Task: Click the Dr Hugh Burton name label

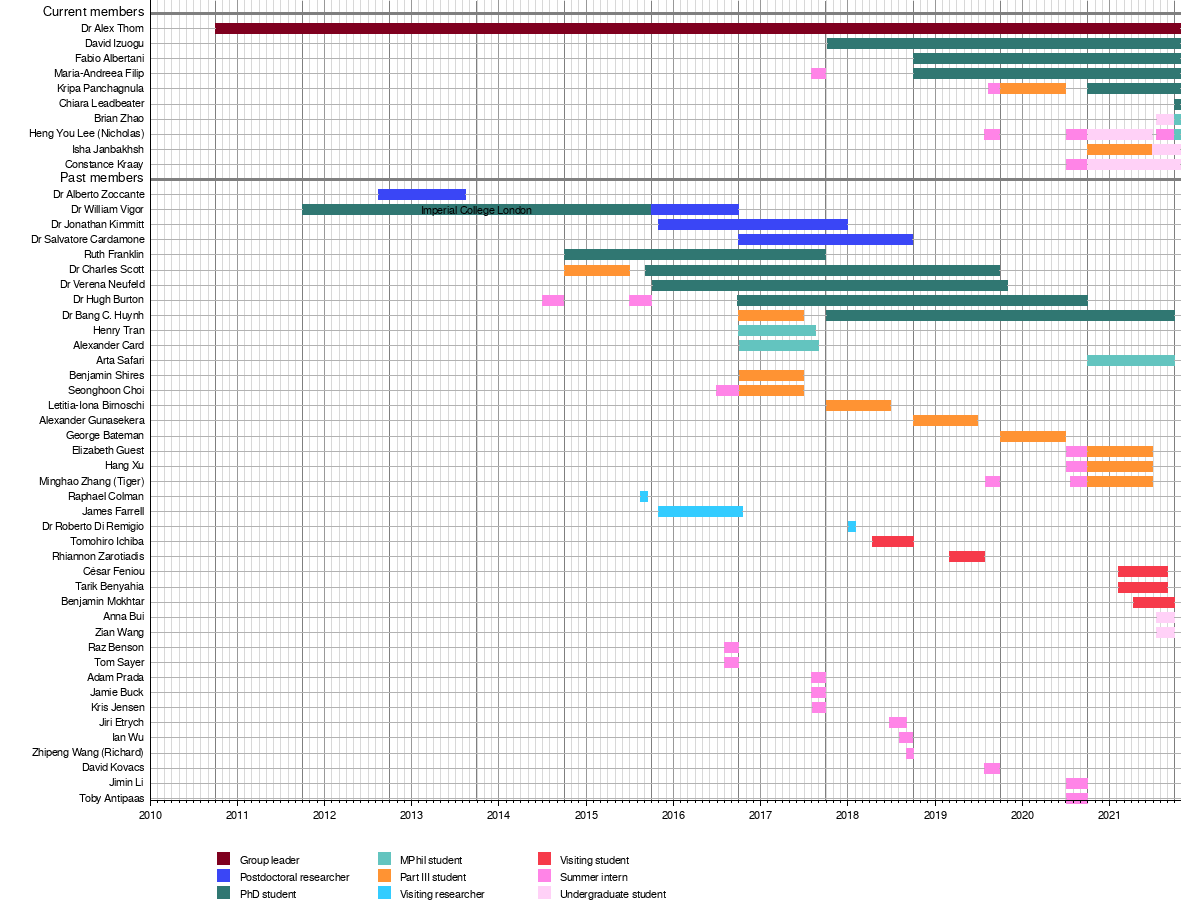Action: (x=108, y=300)
